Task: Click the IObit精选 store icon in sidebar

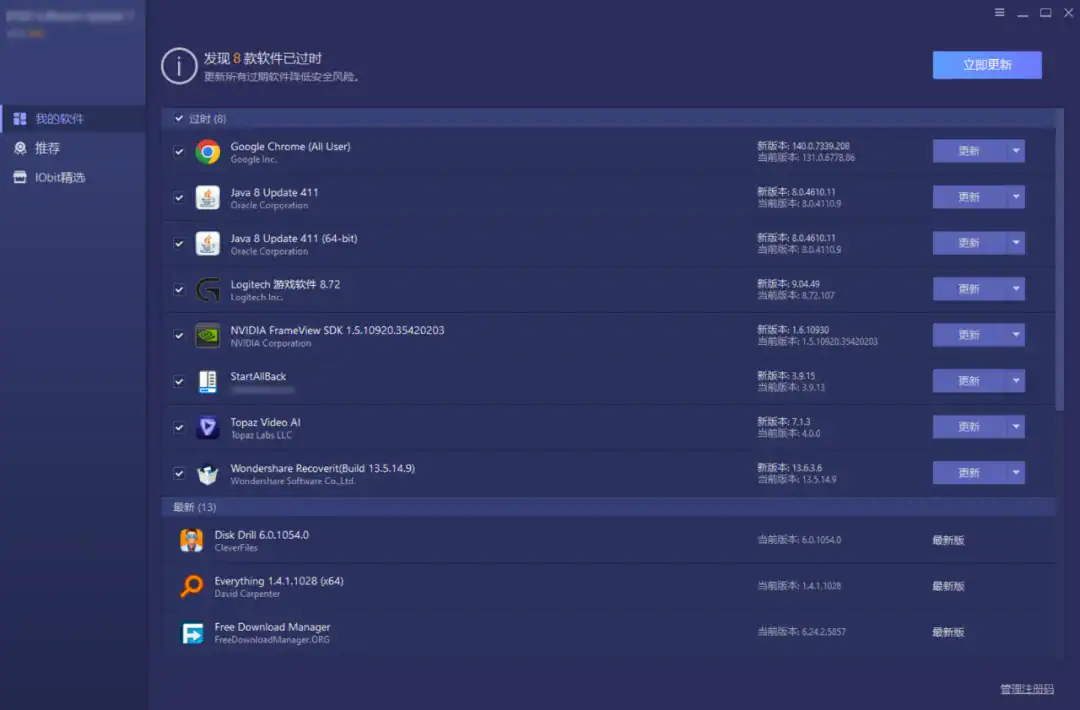Action: 20,177
